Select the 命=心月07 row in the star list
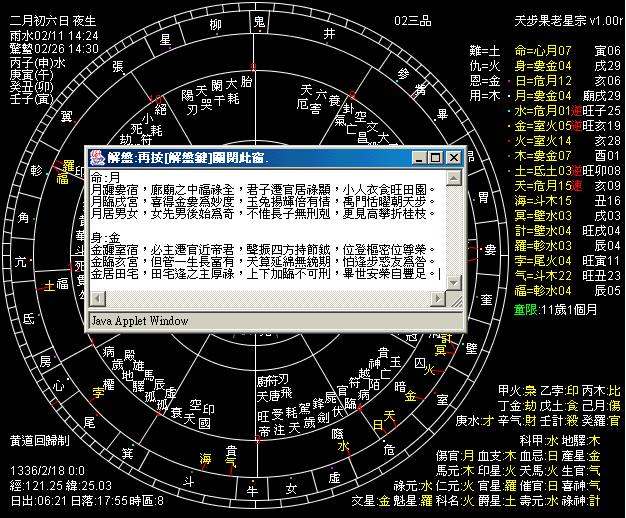The width and height of the screenshot is (626, 518). (x=543, y=49)
